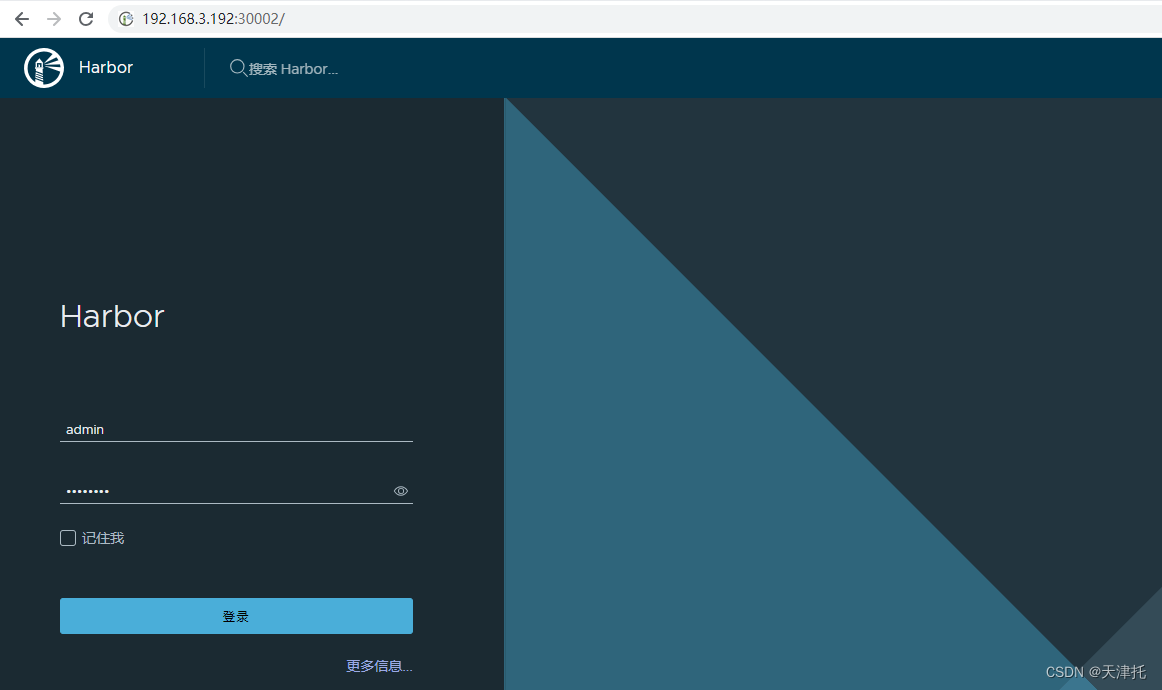The height and width of the screenshot is (690, 1162).
Task: Click the address bar URL
Action: coord(213,19)
